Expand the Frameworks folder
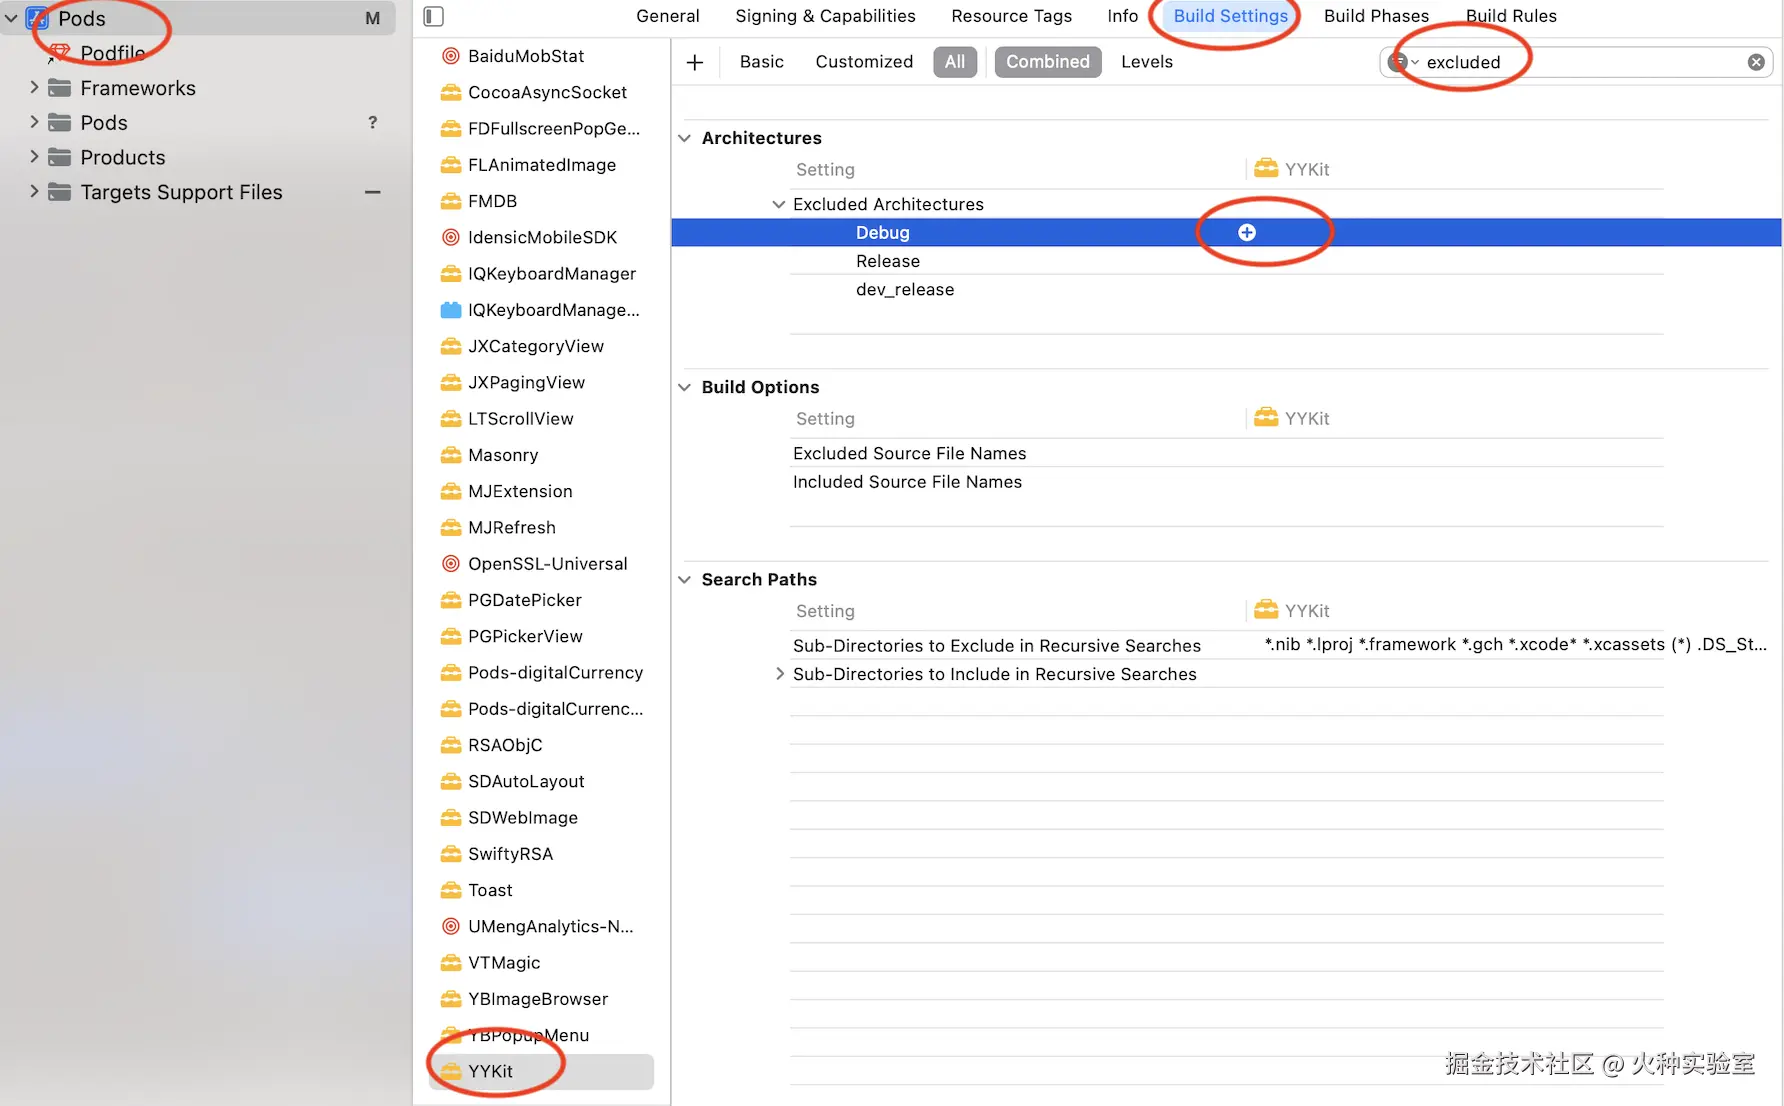The width and height of the screenshot is (1784, 1106). point(34,87)
